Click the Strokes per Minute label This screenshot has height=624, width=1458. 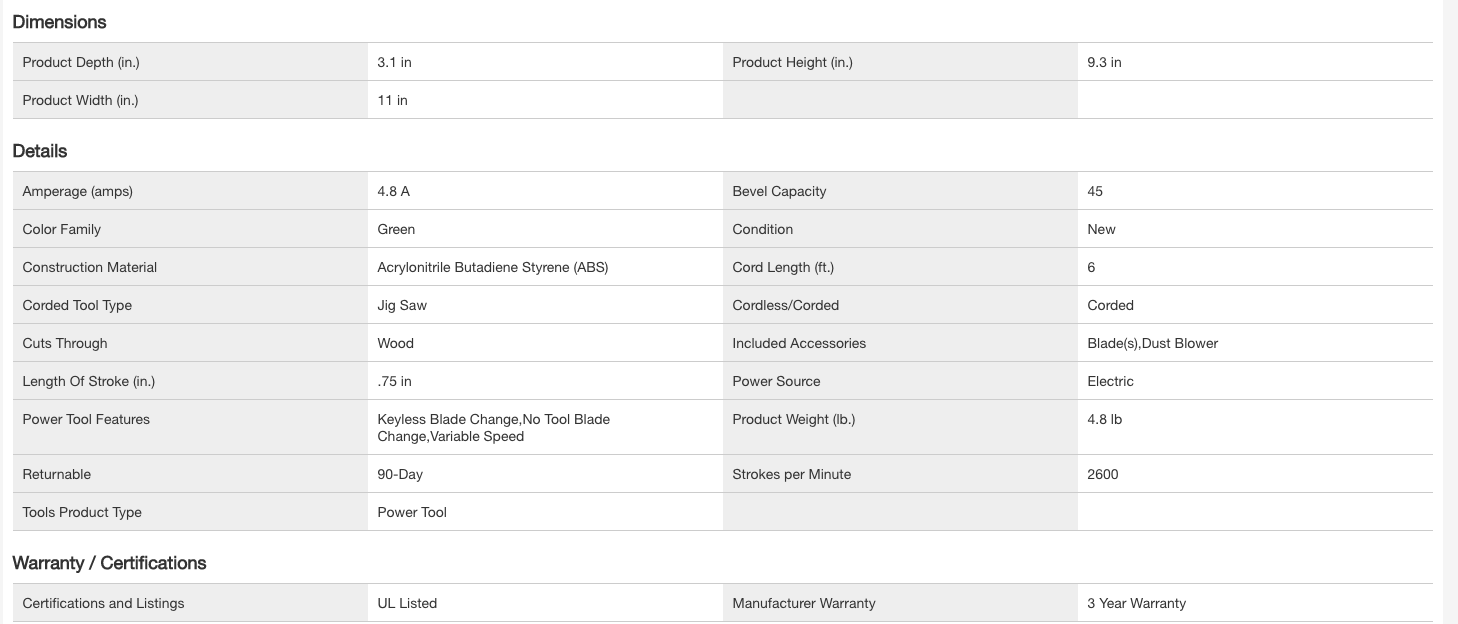[x=791, y=474]
